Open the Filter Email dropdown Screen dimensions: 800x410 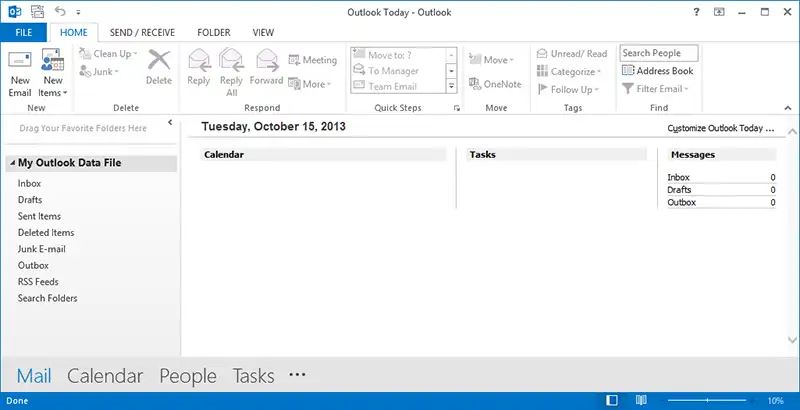pyautogui.click(x=655, y=89)
